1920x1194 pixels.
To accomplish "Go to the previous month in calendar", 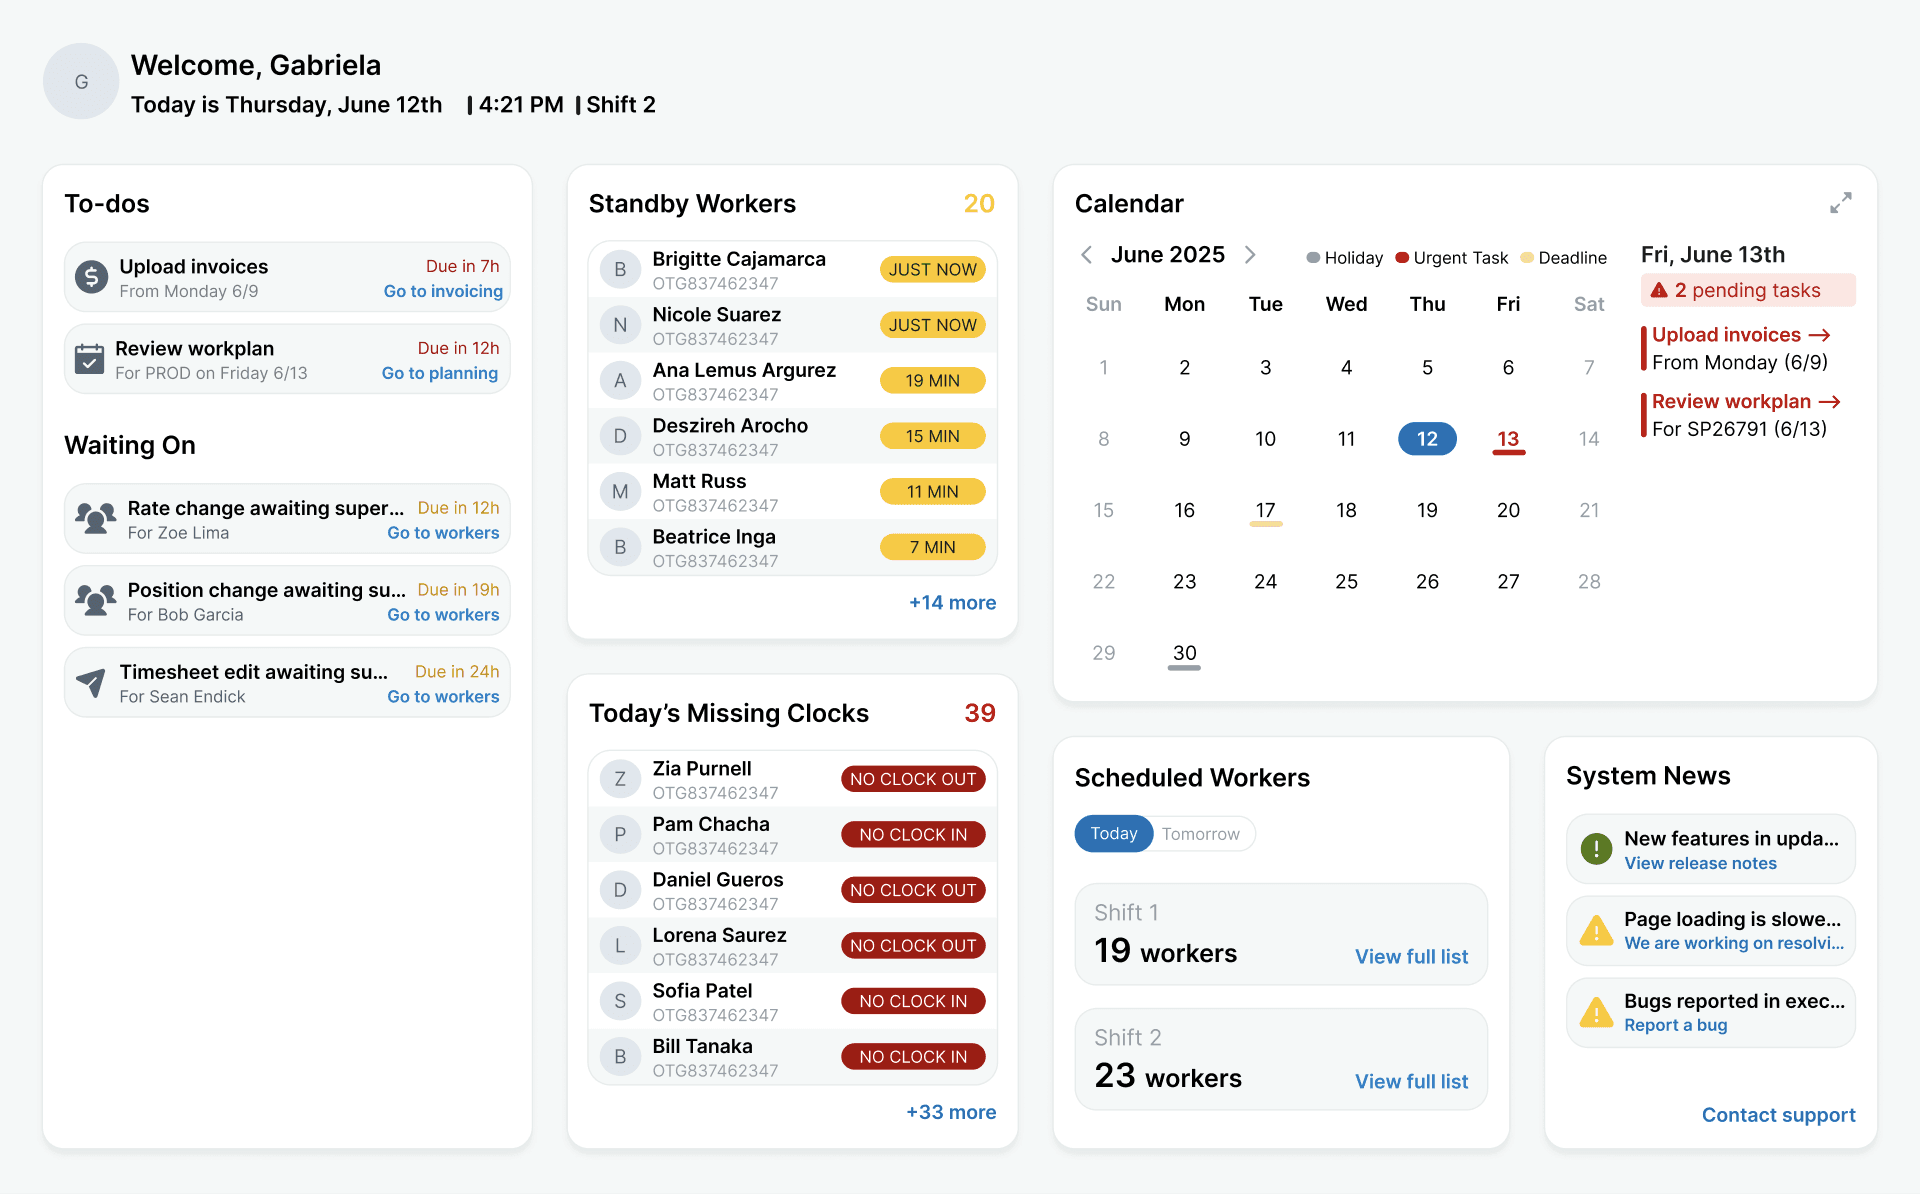I will pyautogui.click(x=1087, y=255).
